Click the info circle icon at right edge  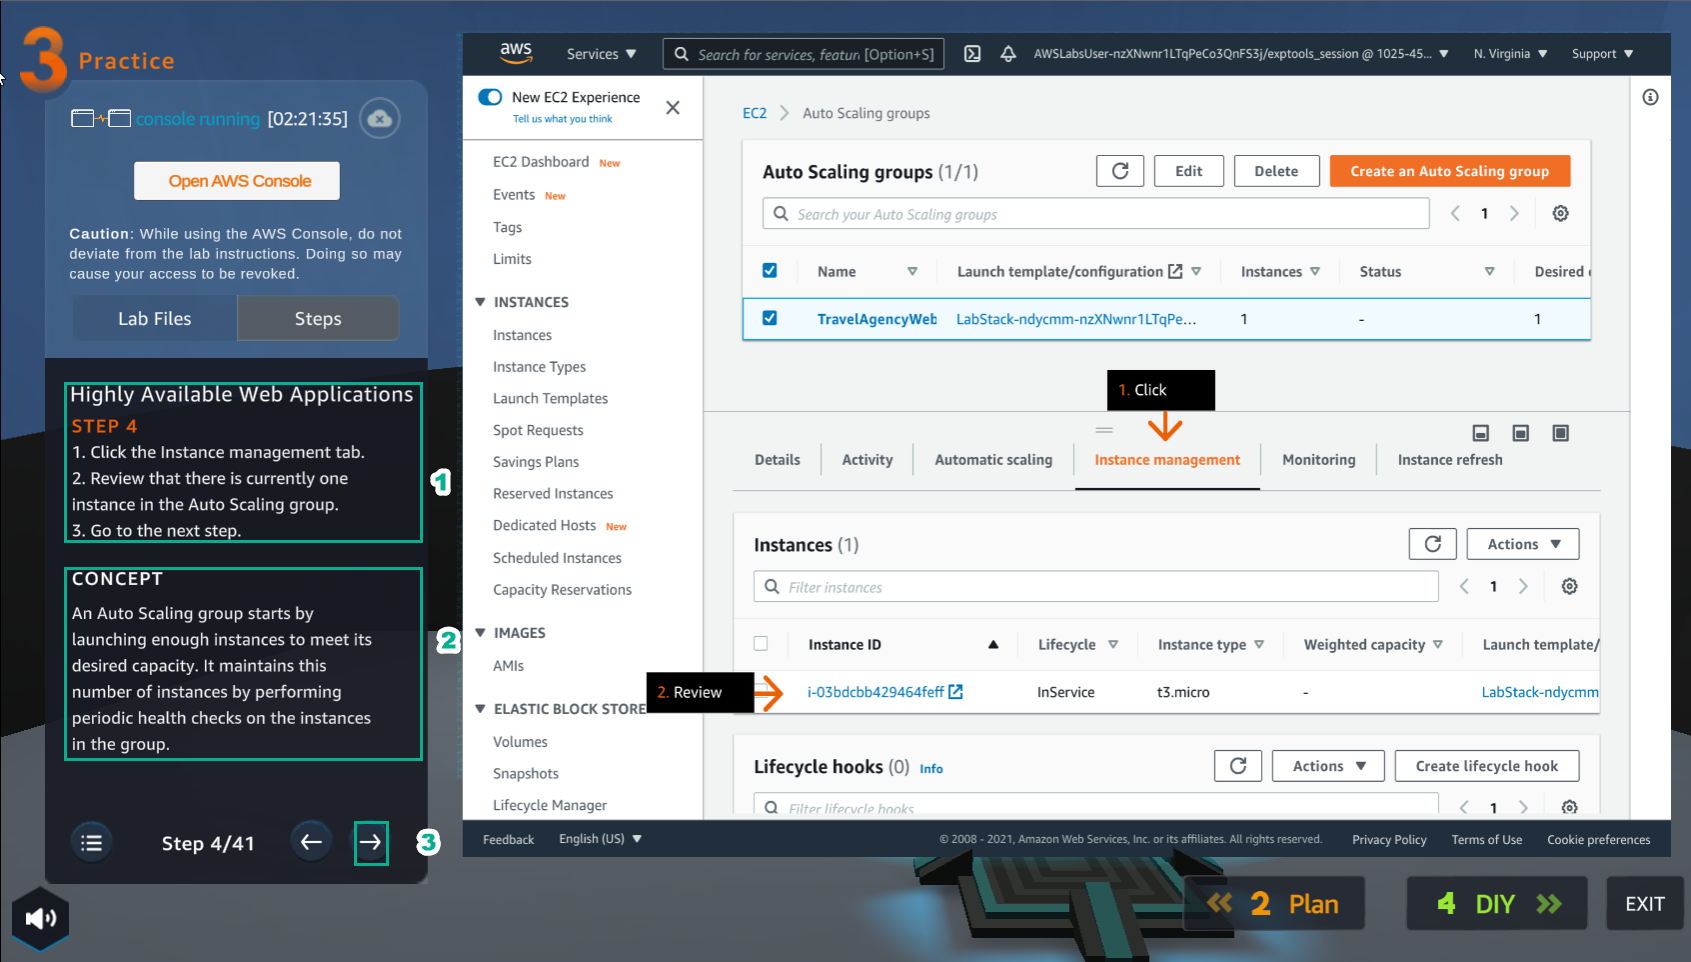(x=1650, y=97)
